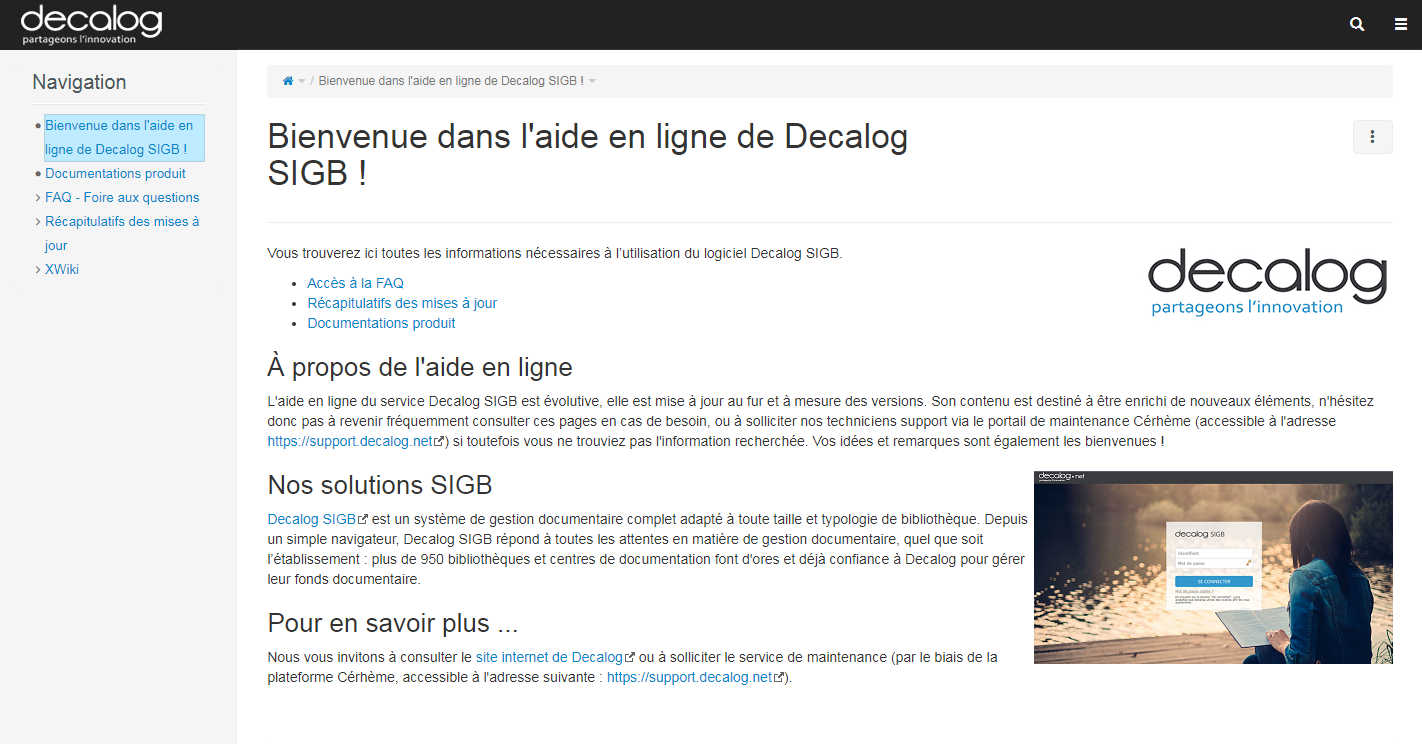Click the decalog.net login page screenshot
The image size is (1422, 744).
tap(1212, 567)
